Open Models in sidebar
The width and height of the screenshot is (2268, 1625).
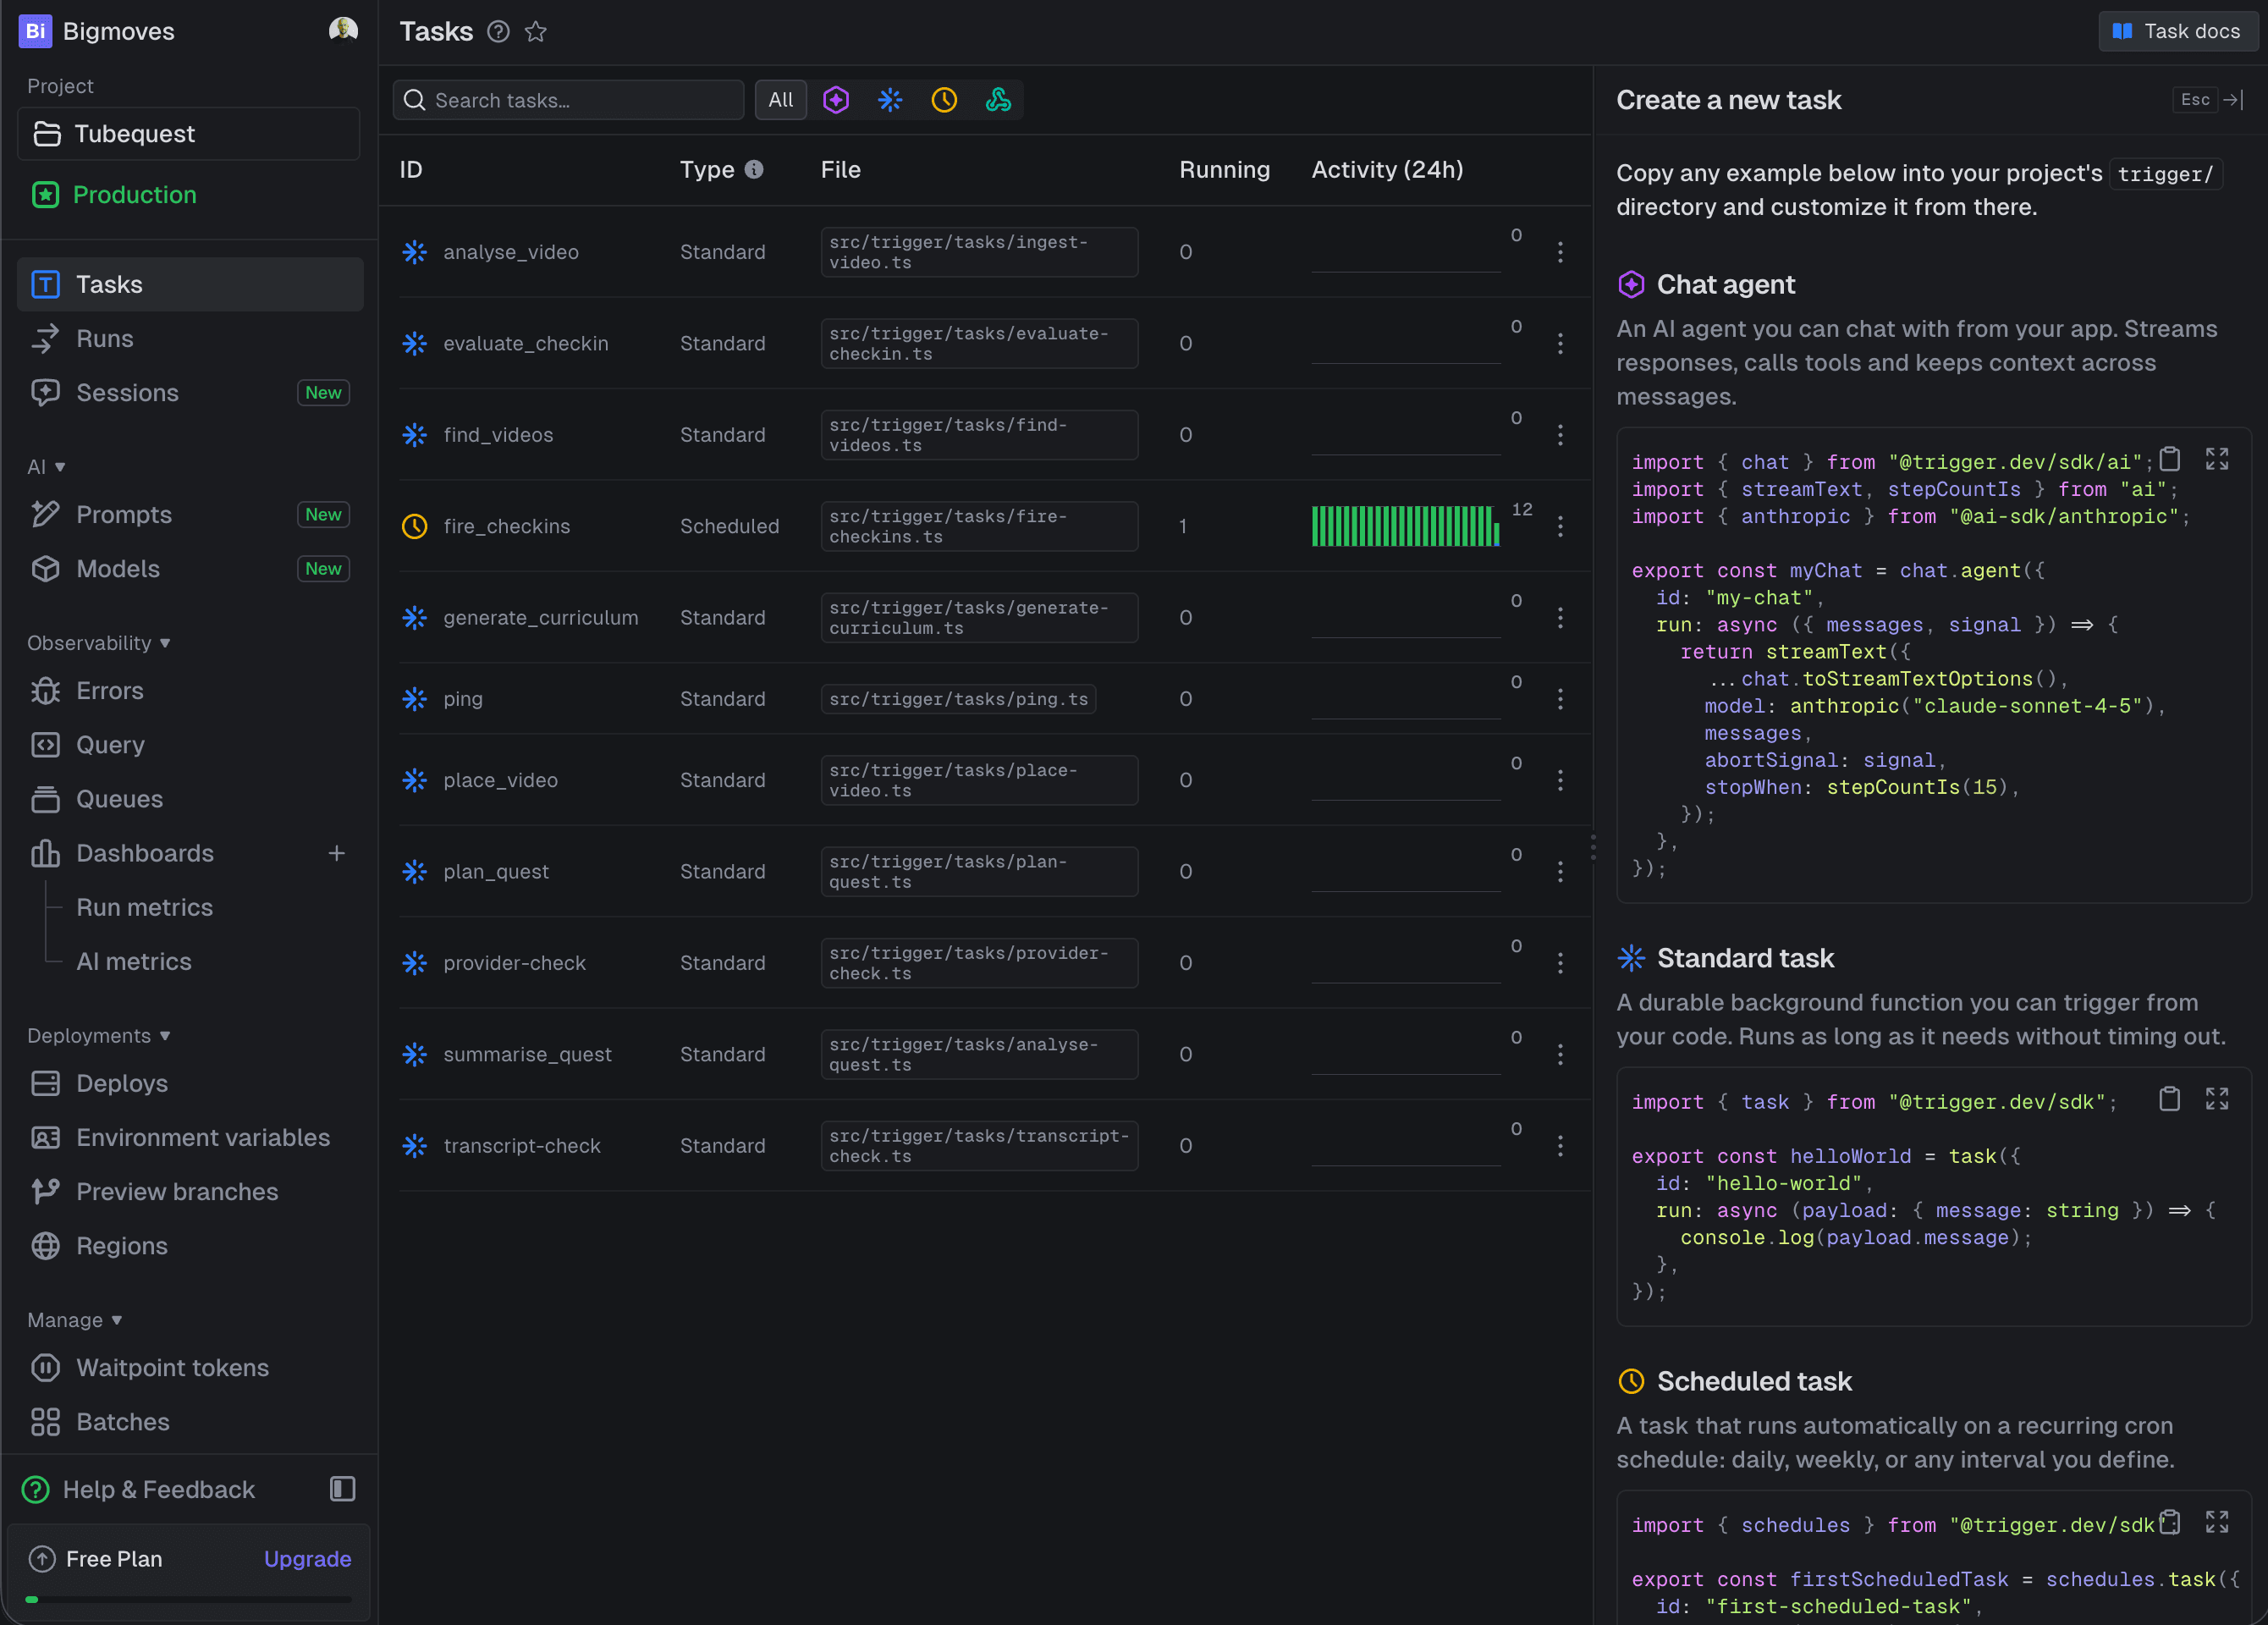[x=190, y=569]
